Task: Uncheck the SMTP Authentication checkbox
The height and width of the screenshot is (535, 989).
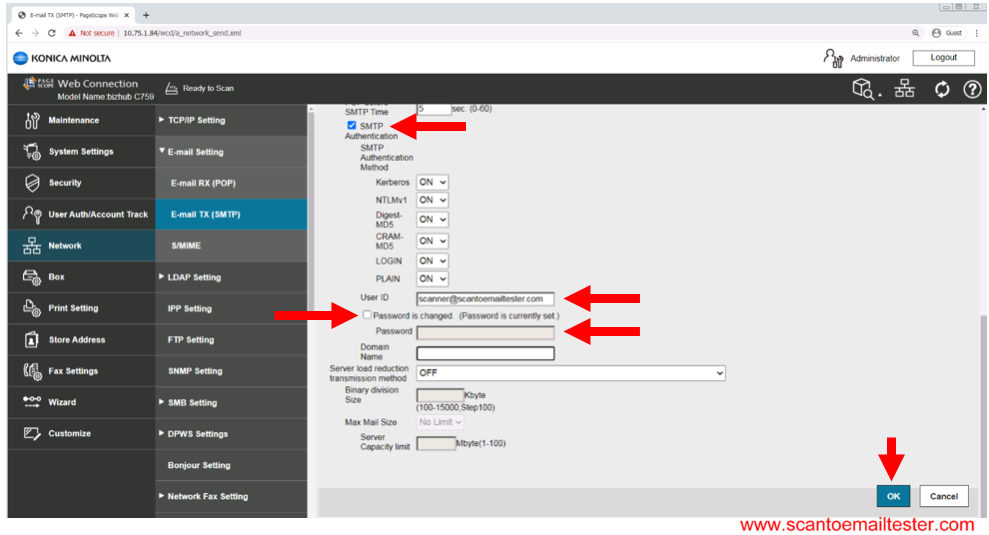Action: pos(352,126)
